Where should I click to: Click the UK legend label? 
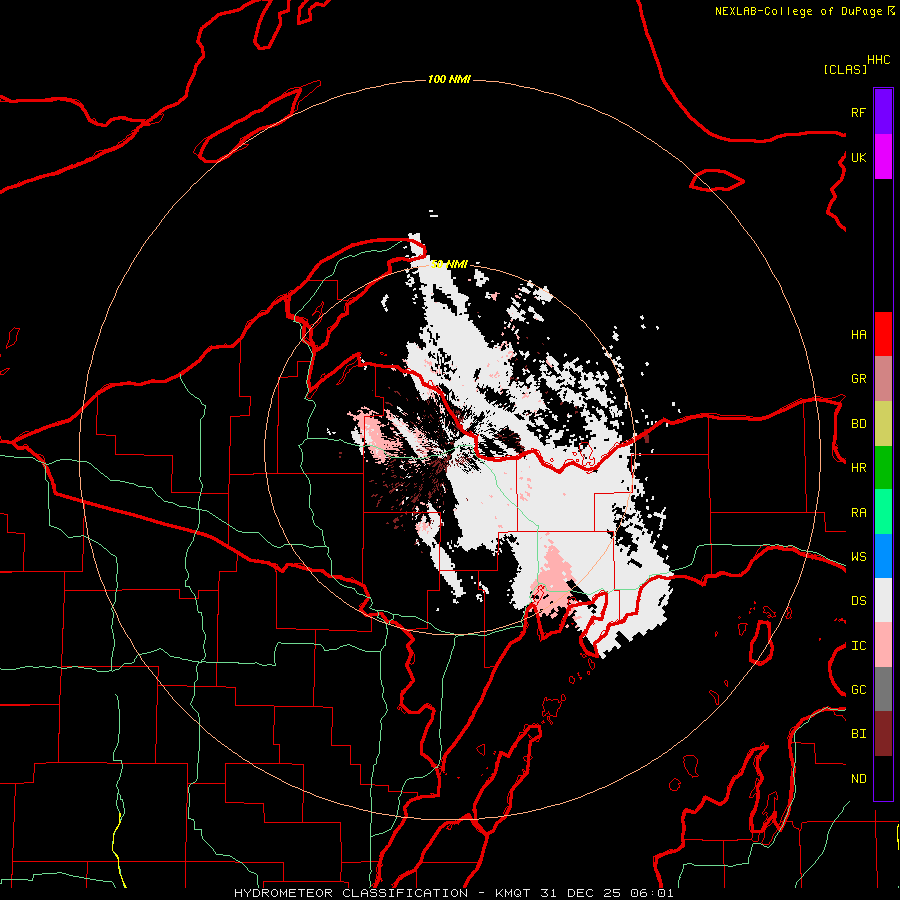tap(858, 157)
